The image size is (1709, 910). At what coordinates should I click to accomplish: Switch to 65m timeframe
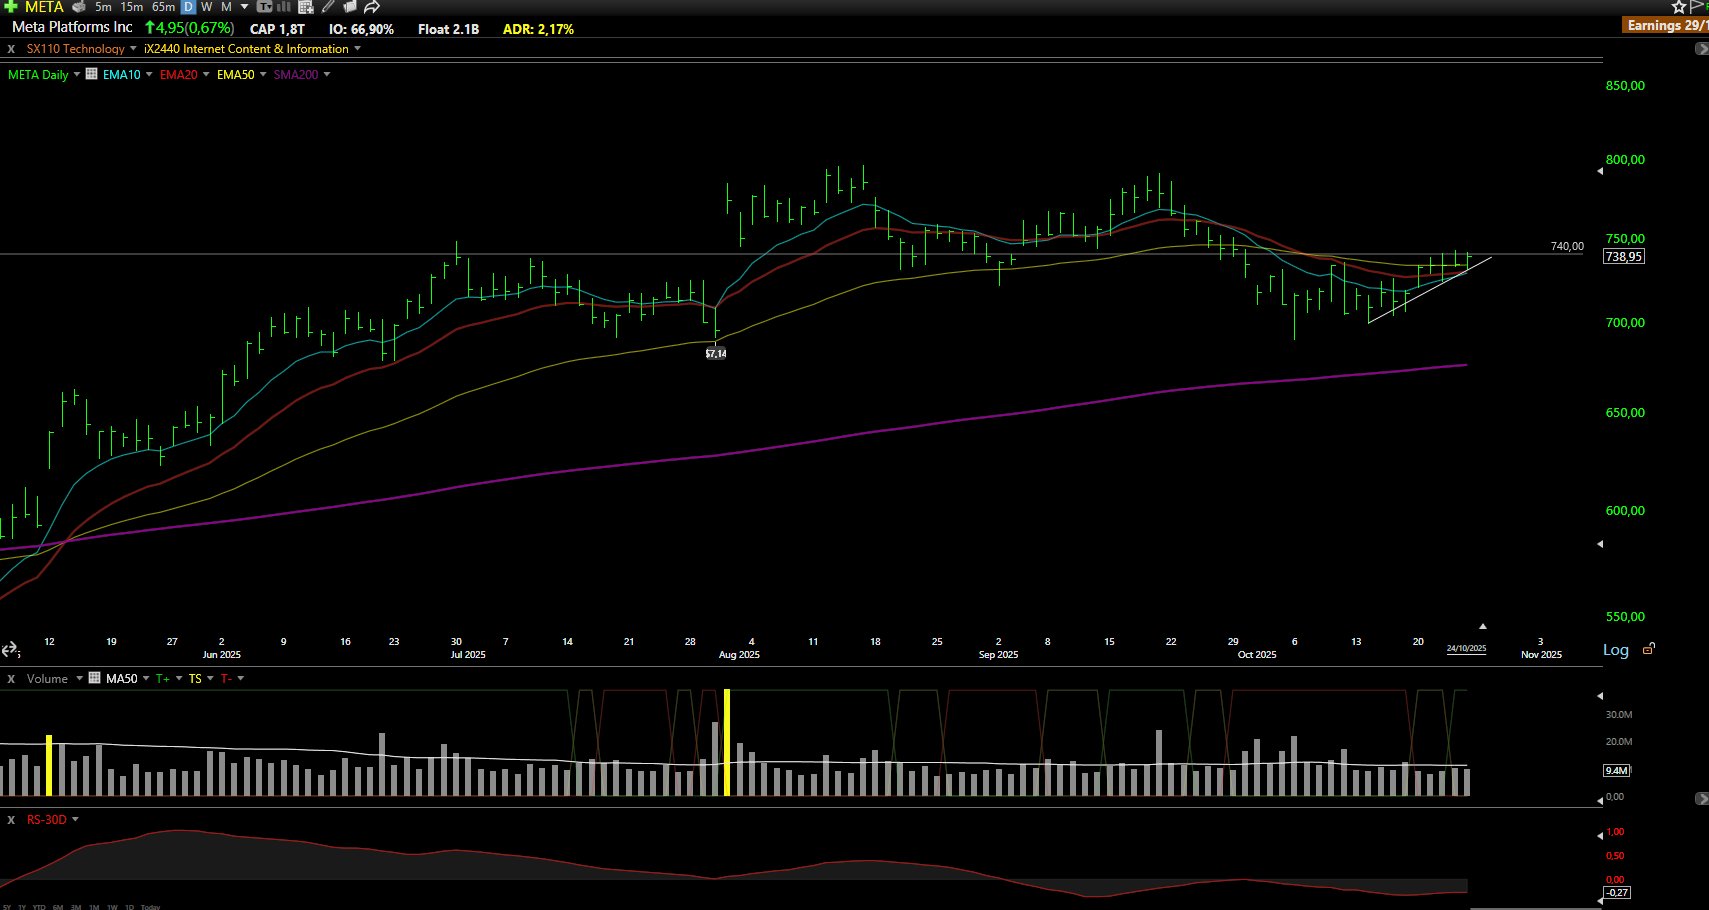(x=163, y=6)
